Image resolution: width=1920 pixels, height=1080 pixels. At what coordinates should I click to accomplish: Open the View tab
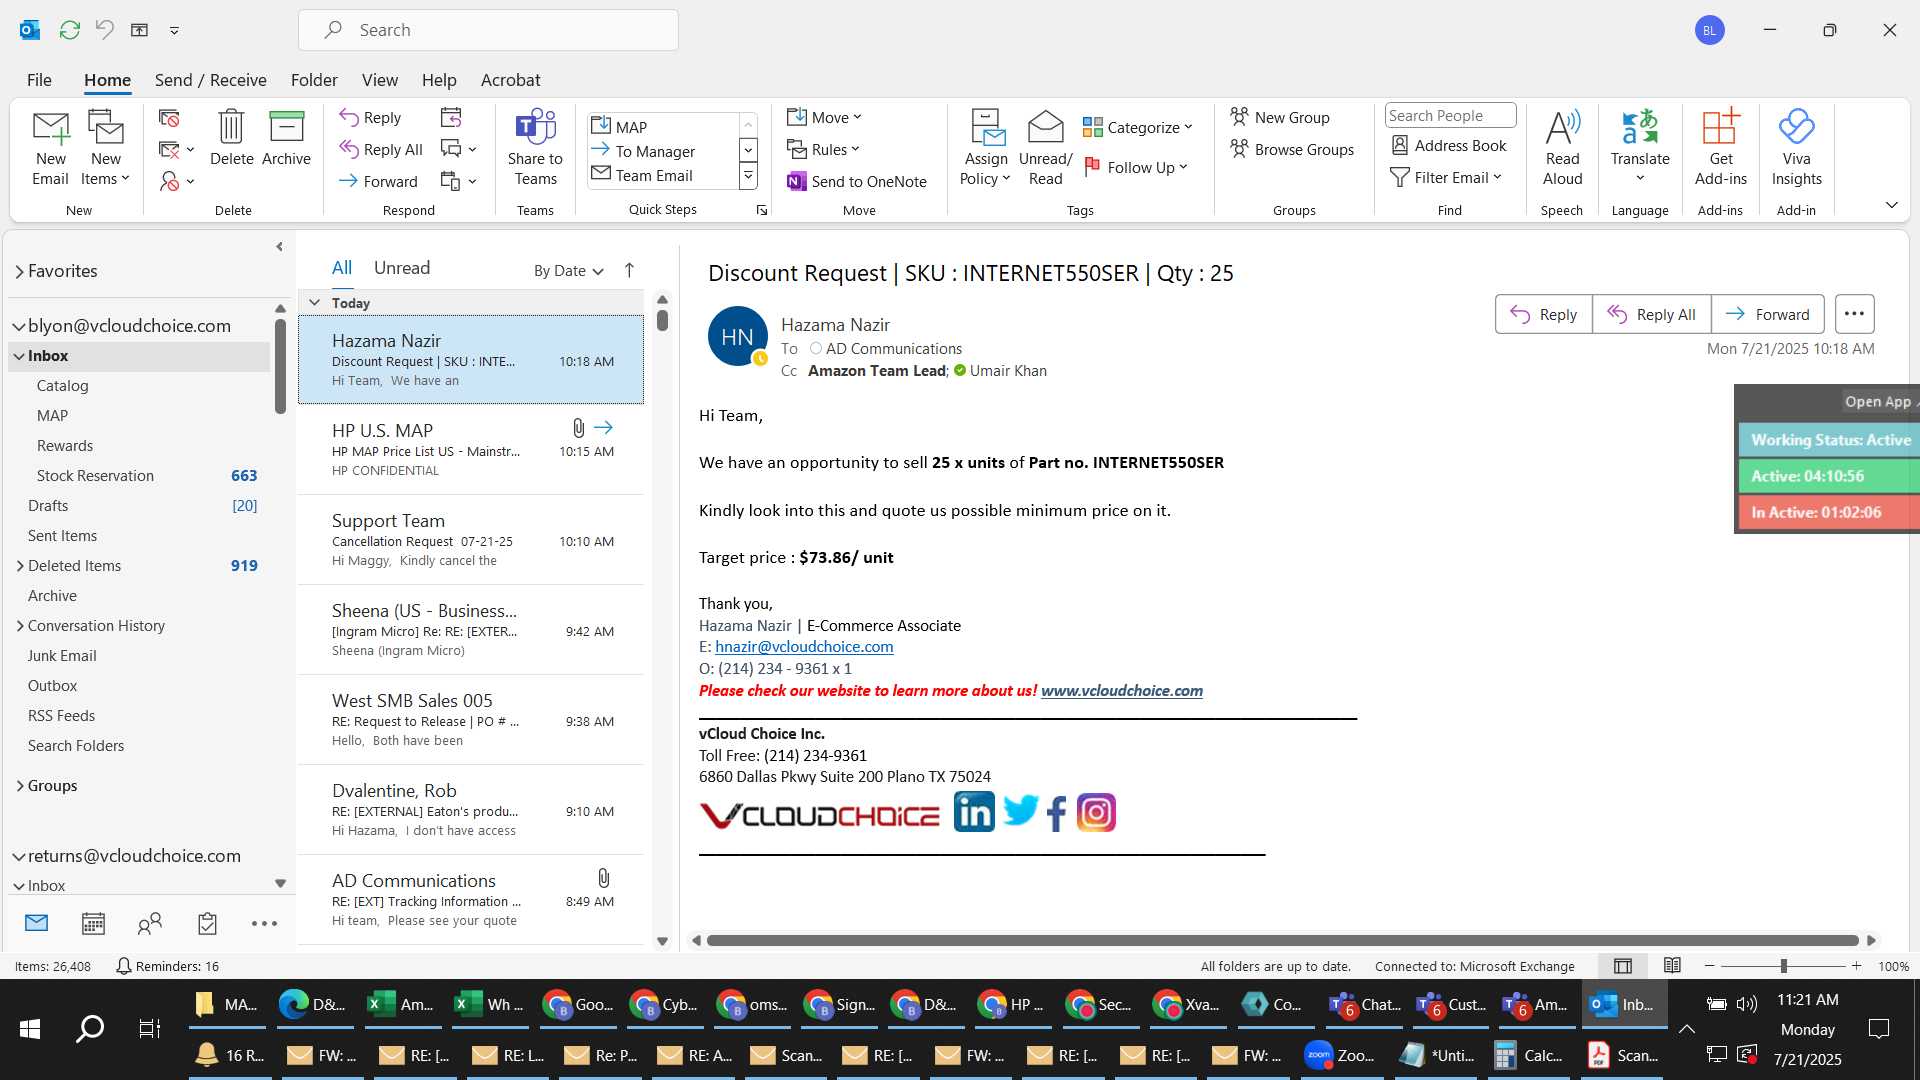coord(379,80)
